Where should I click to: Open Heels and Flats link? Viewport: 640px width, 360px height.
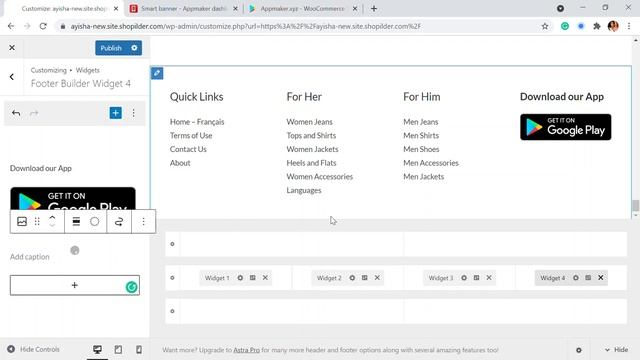[311, 163]
